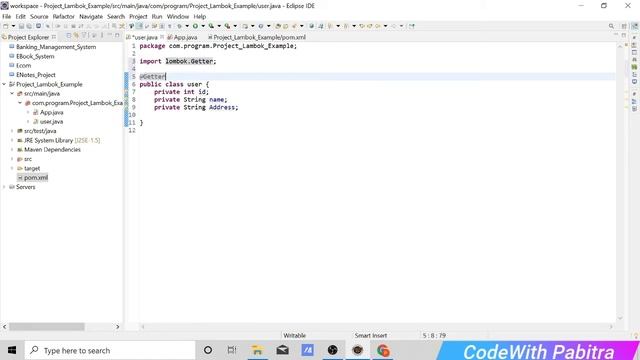Click the @Getter annotation in the editor

pos(153,76)
